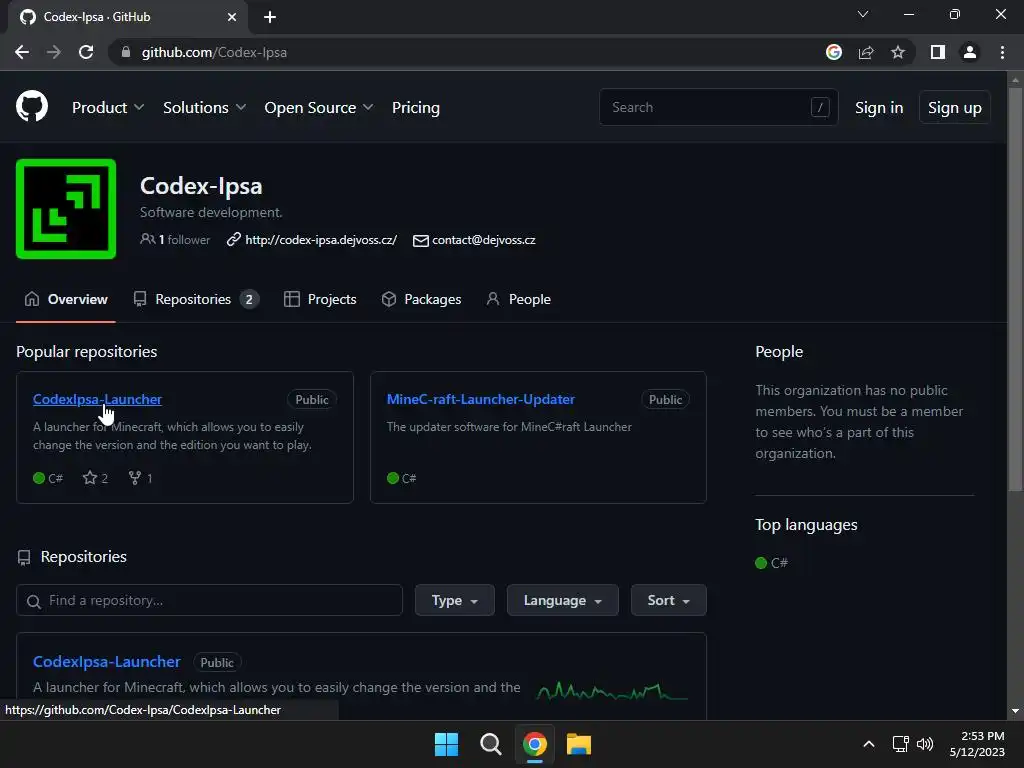1024x768 pixels.
Task: Switch to the Projects tab
Action: [320, 299]
